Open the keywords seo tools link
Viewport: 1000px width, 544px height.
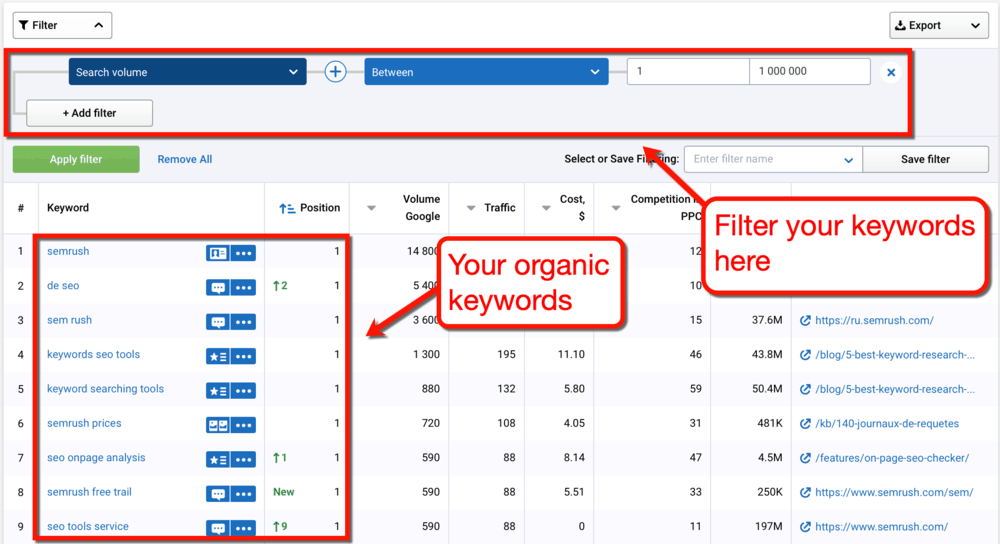(93, 355)
